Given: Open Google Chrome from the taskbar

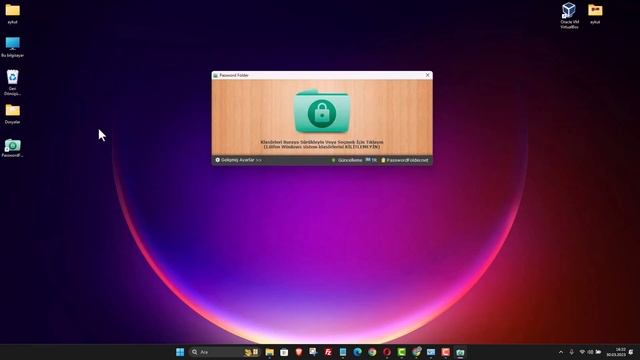Looking at the screenshot, I should click(x=372, y=352).
